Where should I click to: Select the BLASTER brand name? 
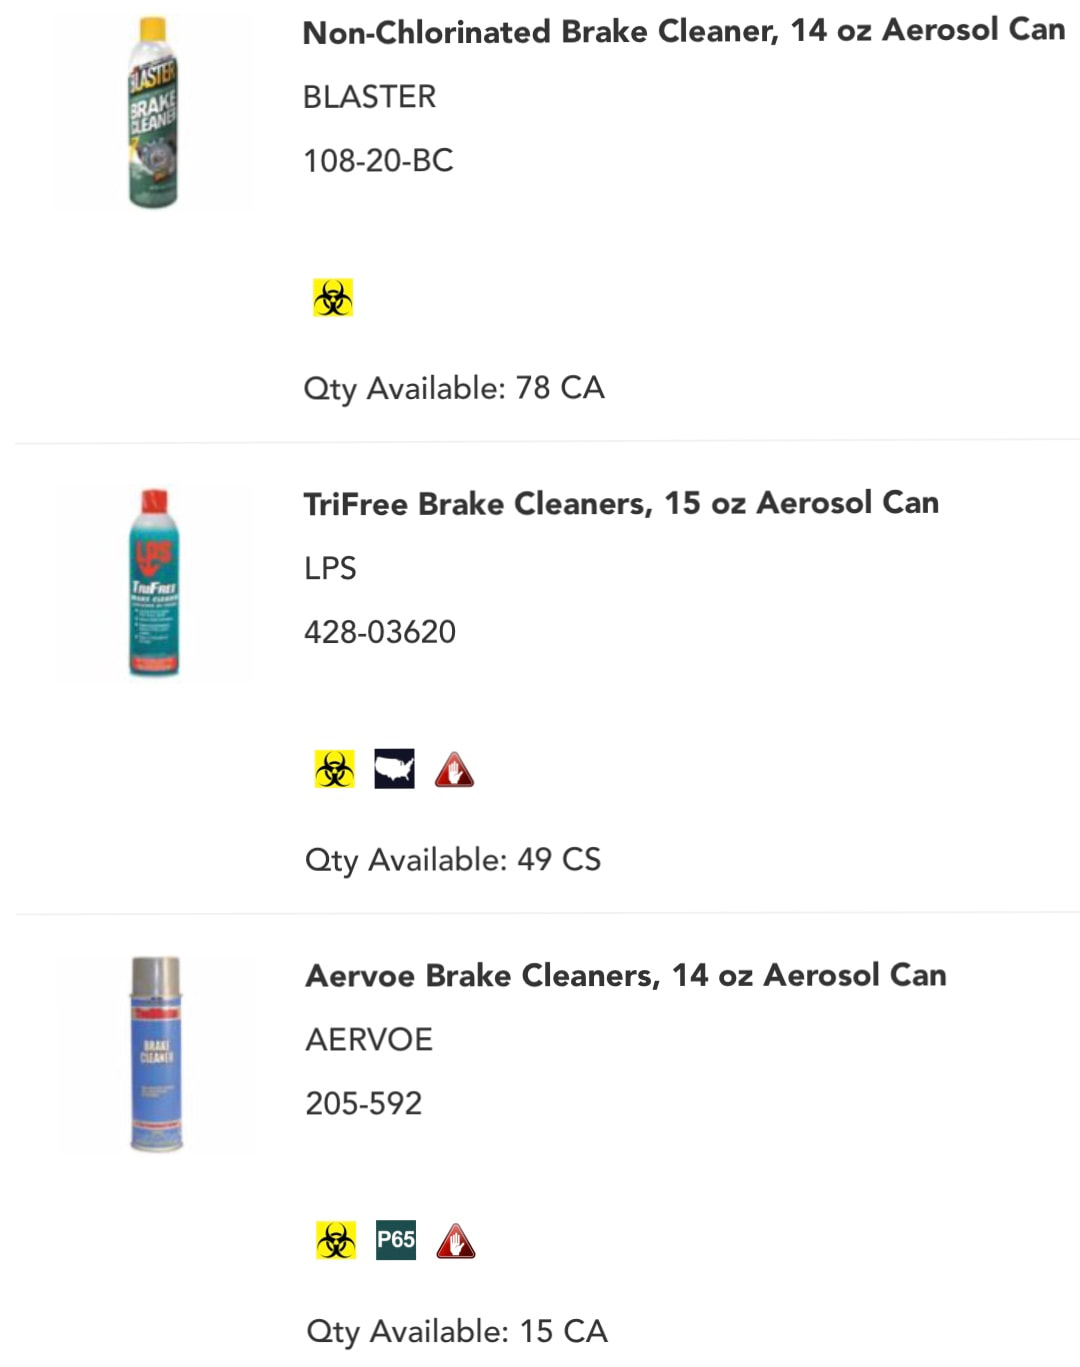tap(369, 97)
